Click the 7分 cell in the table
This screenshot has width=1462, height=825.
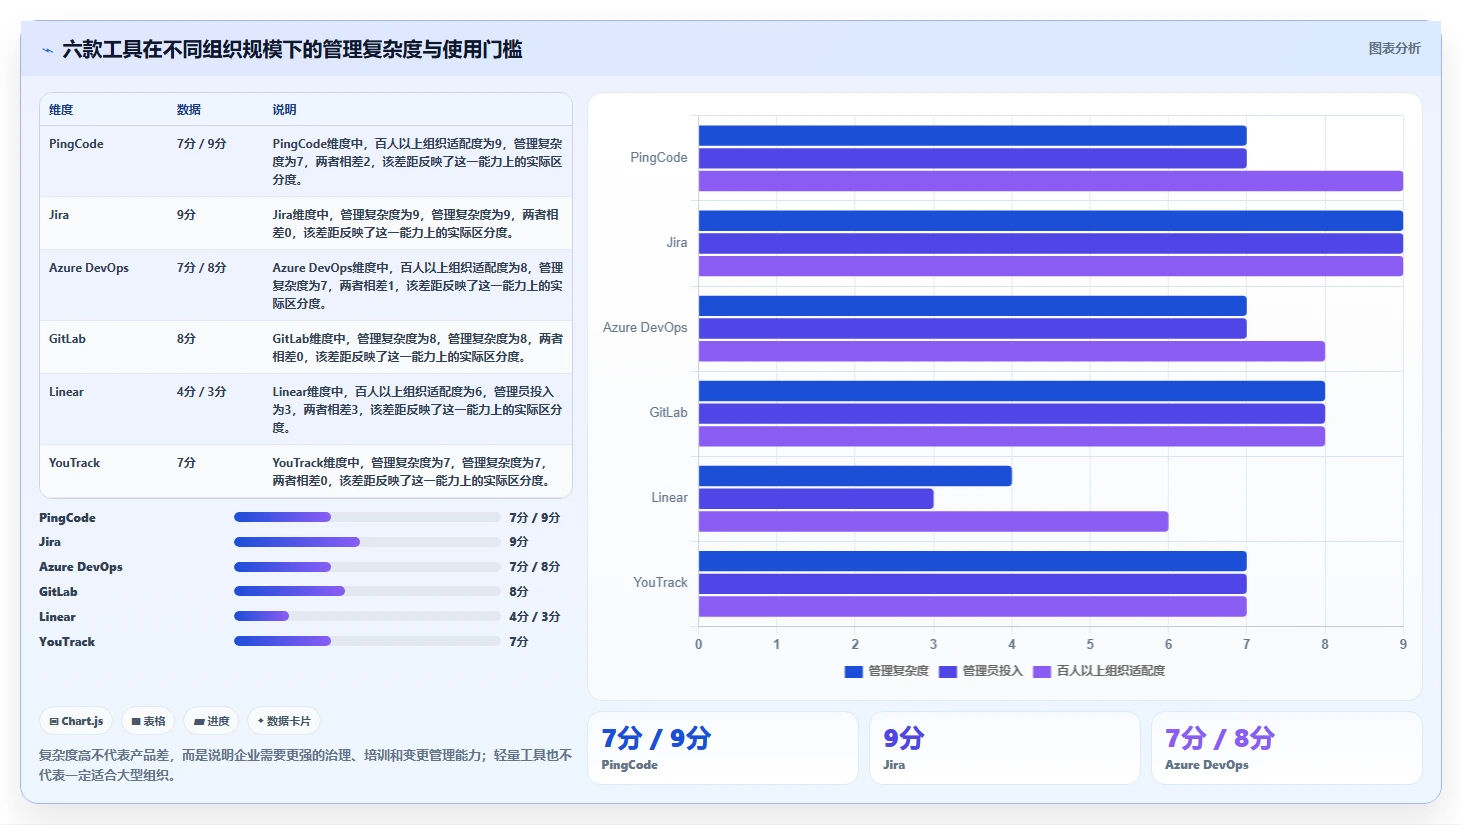coord(186,463)
